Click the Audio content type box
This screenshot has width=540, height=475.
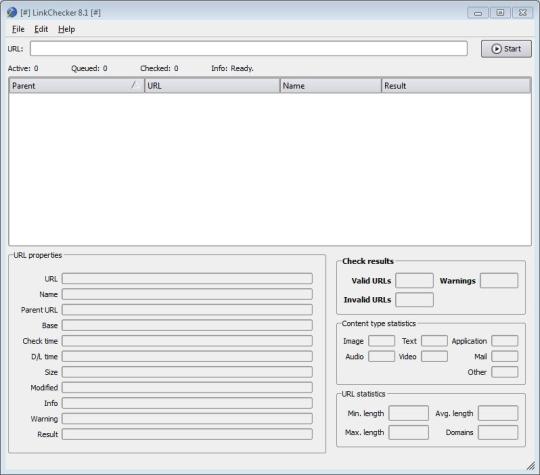pos(382,356)
